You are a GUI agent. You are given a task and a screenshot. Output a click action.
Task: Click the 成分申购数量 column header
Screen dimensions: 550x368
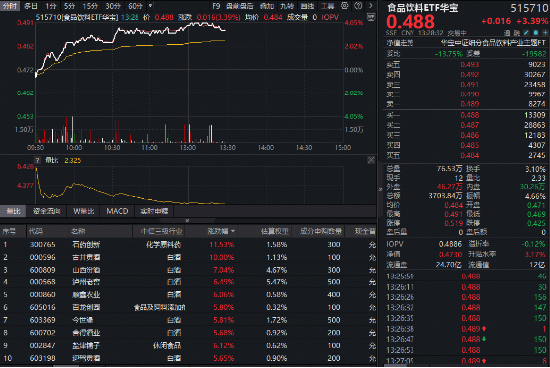[x=321, y=231]
